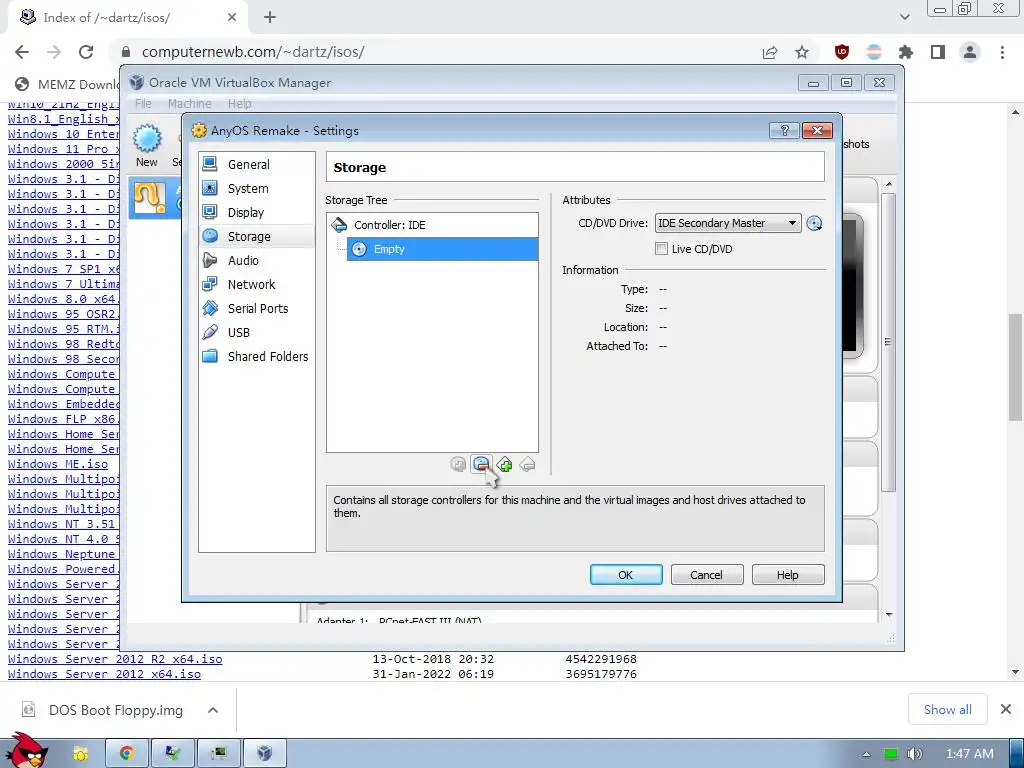
Task: Open Chrome extensions puzzle icon
Action: point(905,52)
